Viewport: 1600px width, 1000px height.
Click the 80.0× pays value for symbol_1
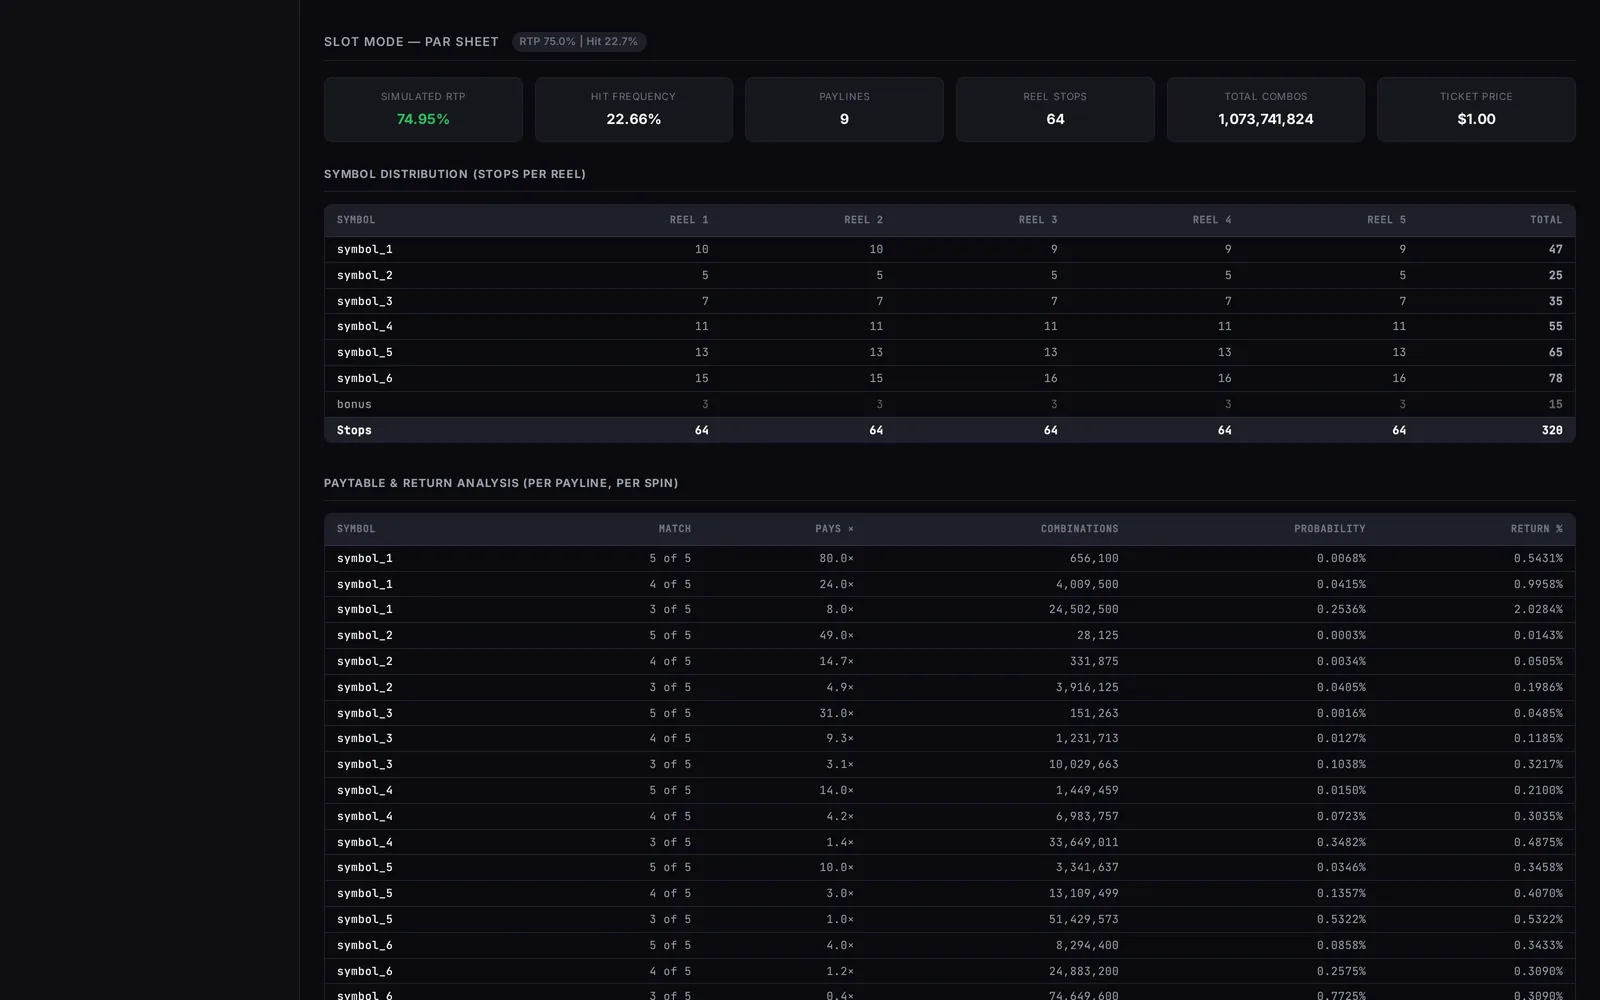[x=837, y=558]
